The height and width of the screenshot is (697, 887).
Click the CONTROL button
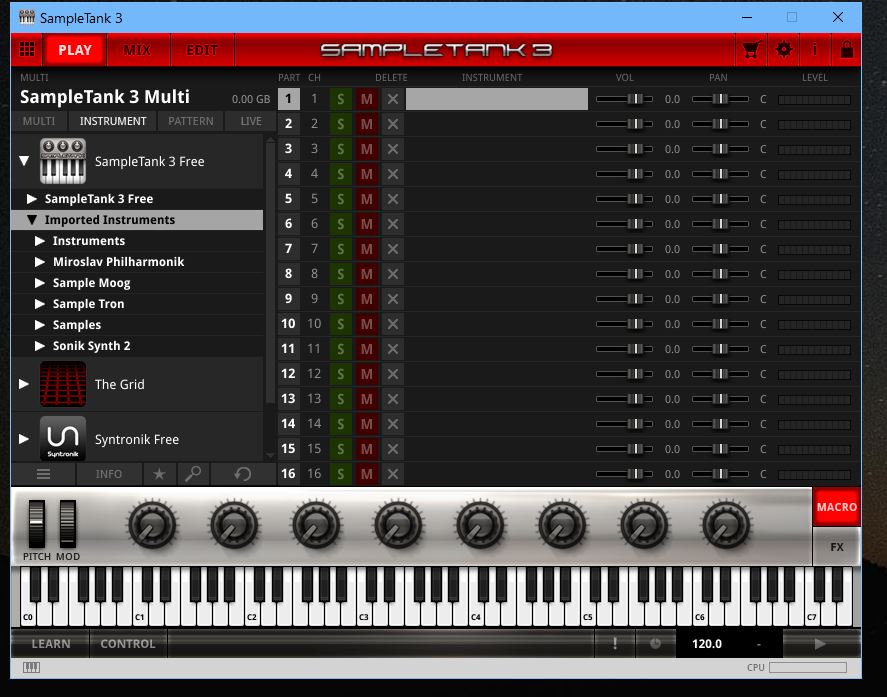tap(128, 644)
